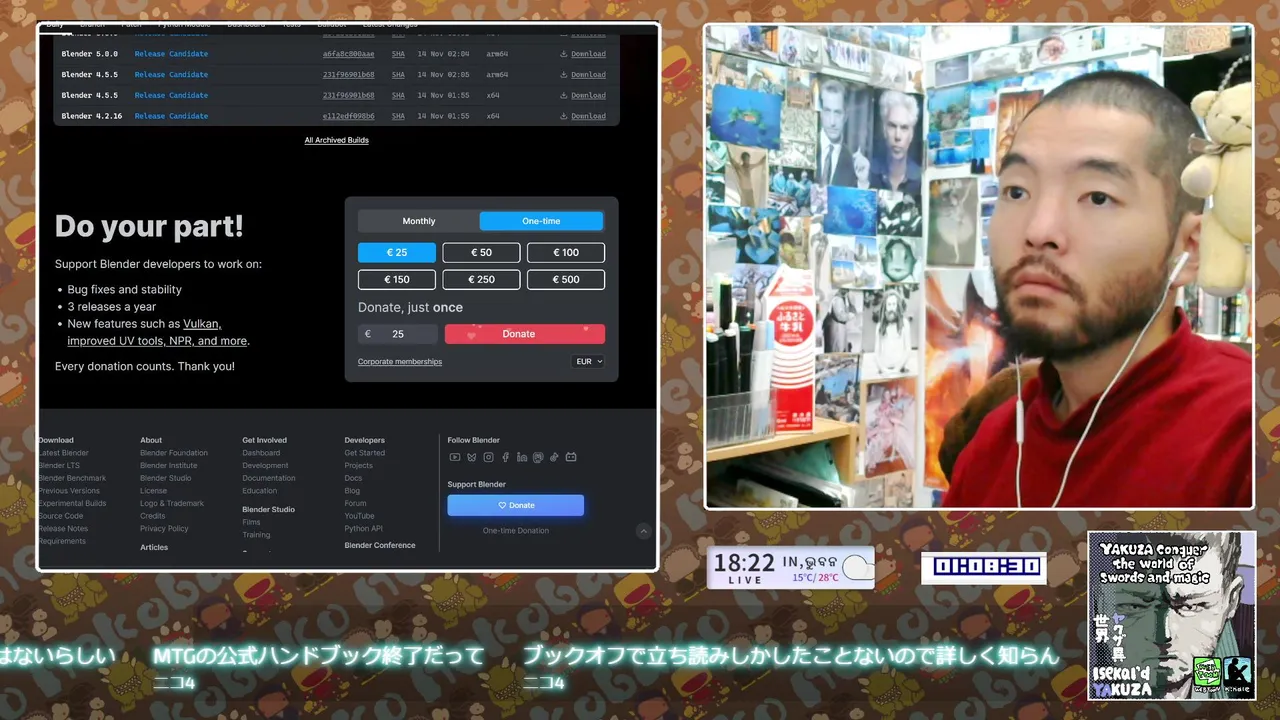
Task: Open Blender's Instagram icon in footer
Action: 488,457
